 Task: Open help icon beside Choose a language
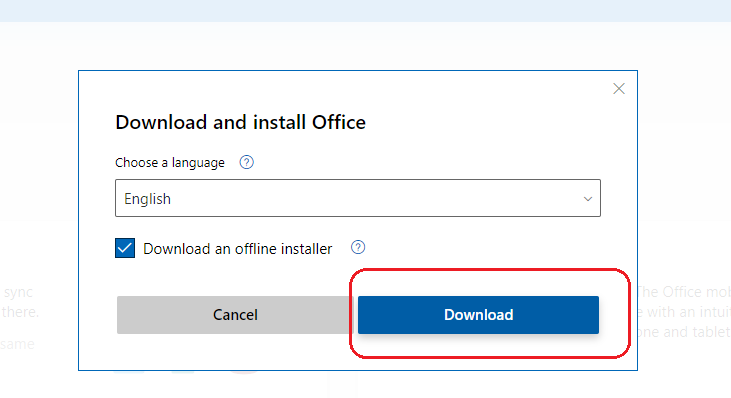click(x=247, y=162)
